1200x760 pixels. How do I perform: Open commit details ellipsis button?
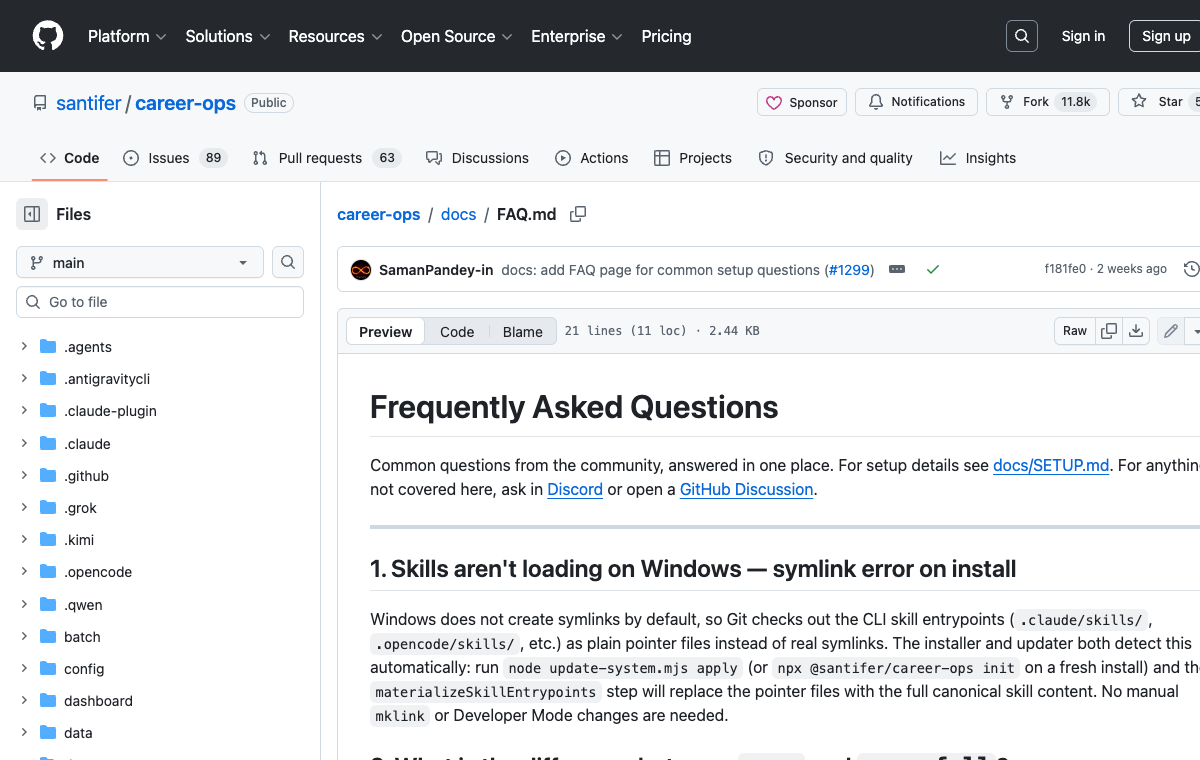[897, 270]
